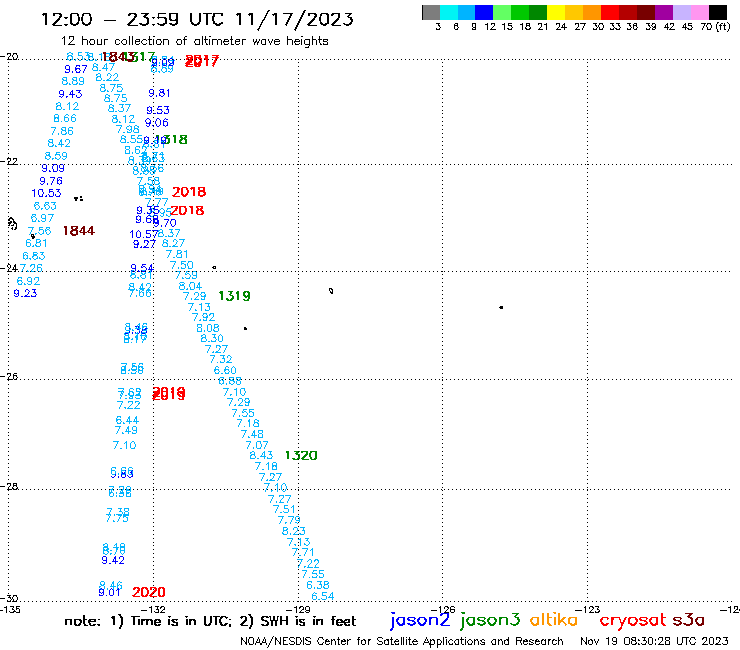Click the jason3 time stamp '1320'
The image size is (740, 650).
click(301, 456)
